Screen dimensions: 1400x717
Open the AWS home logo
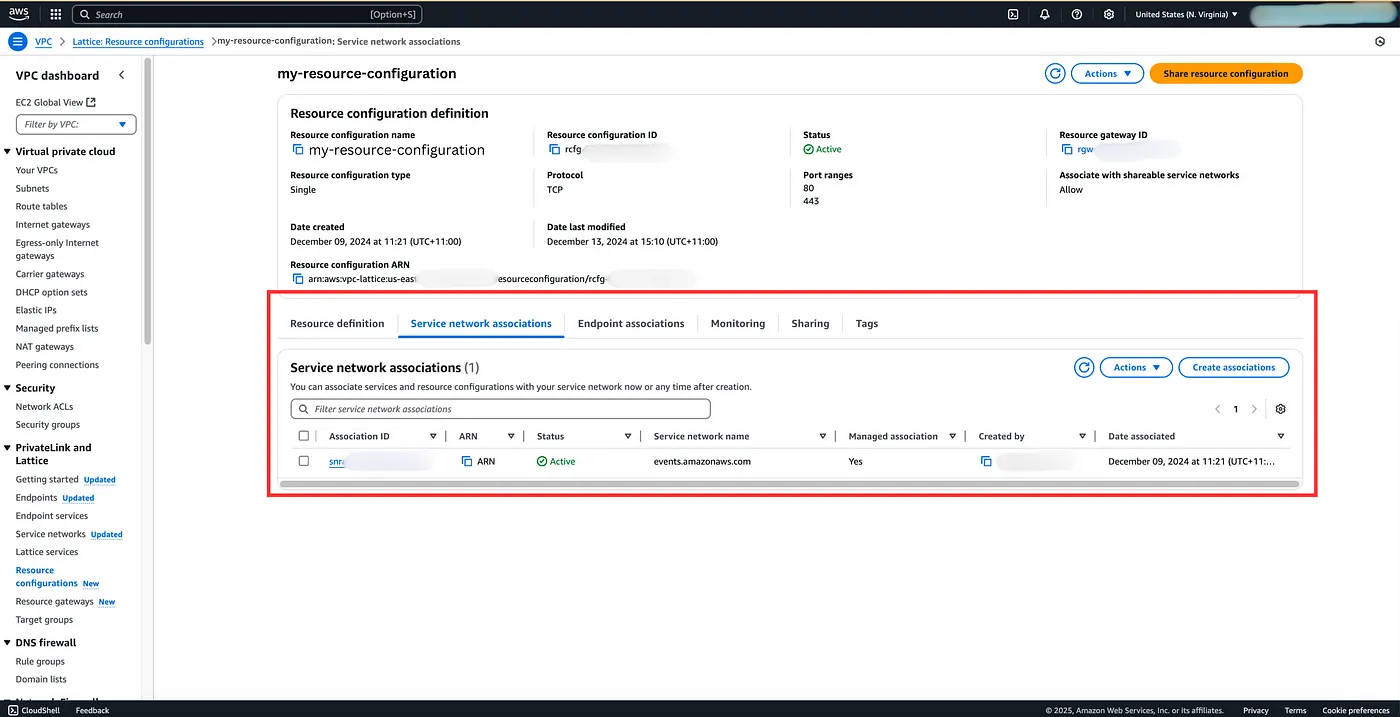(20, 14)
